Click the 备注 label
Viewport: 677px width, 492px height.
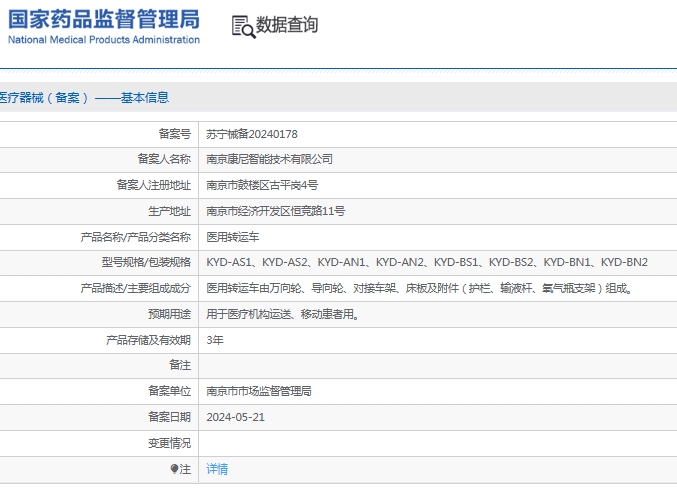click(x=180, y=365)
